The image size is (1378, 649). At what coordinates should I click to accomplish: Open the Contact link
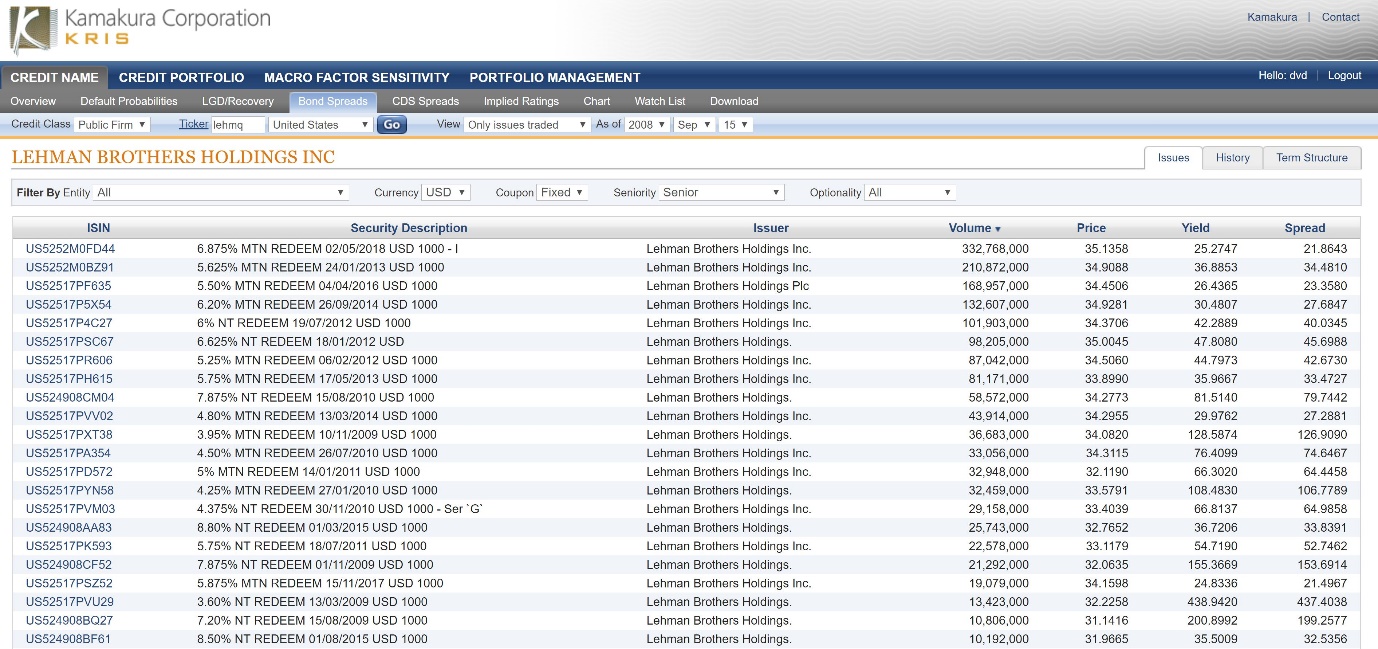click(1341, 17)
